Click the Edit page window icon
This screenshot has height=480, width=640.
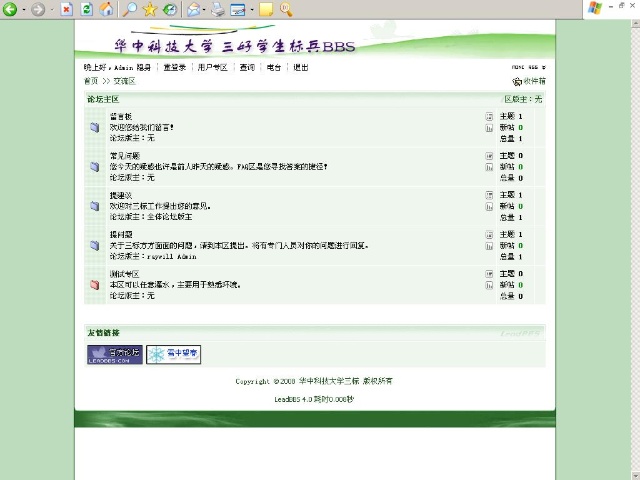tap(238, 9)
